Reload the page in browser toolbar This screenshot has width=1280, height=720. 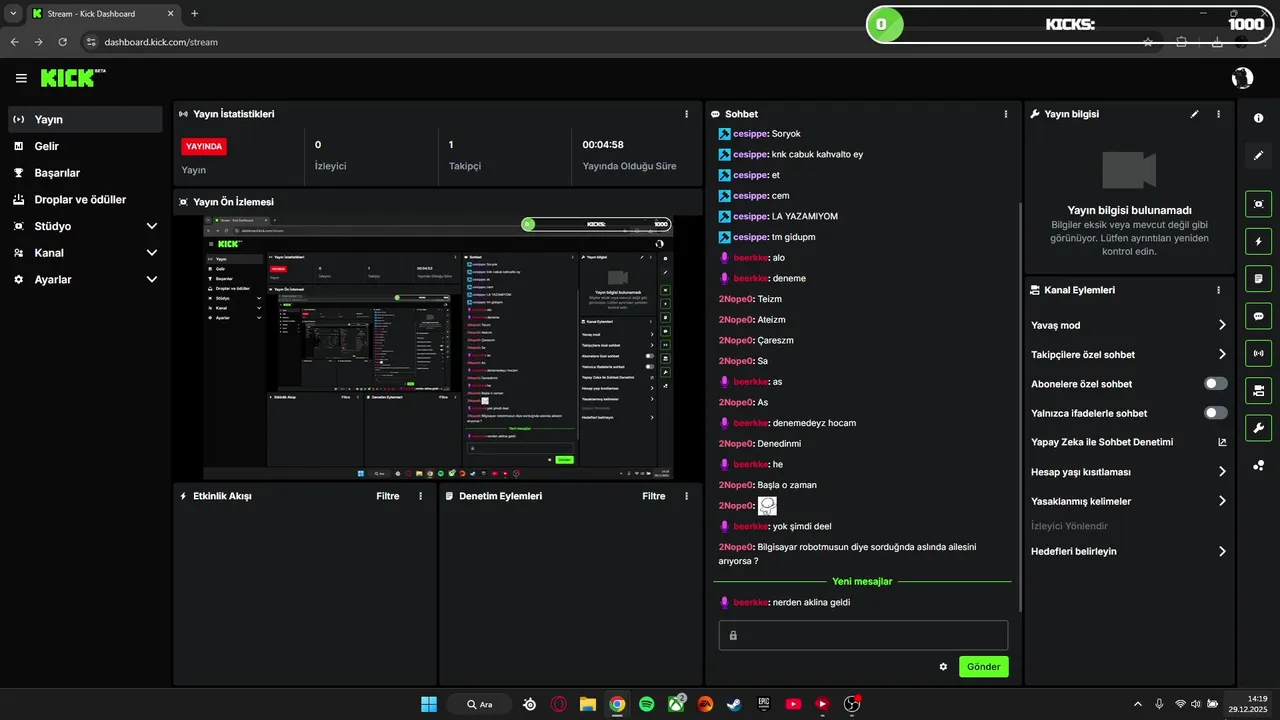pos(63,42)
